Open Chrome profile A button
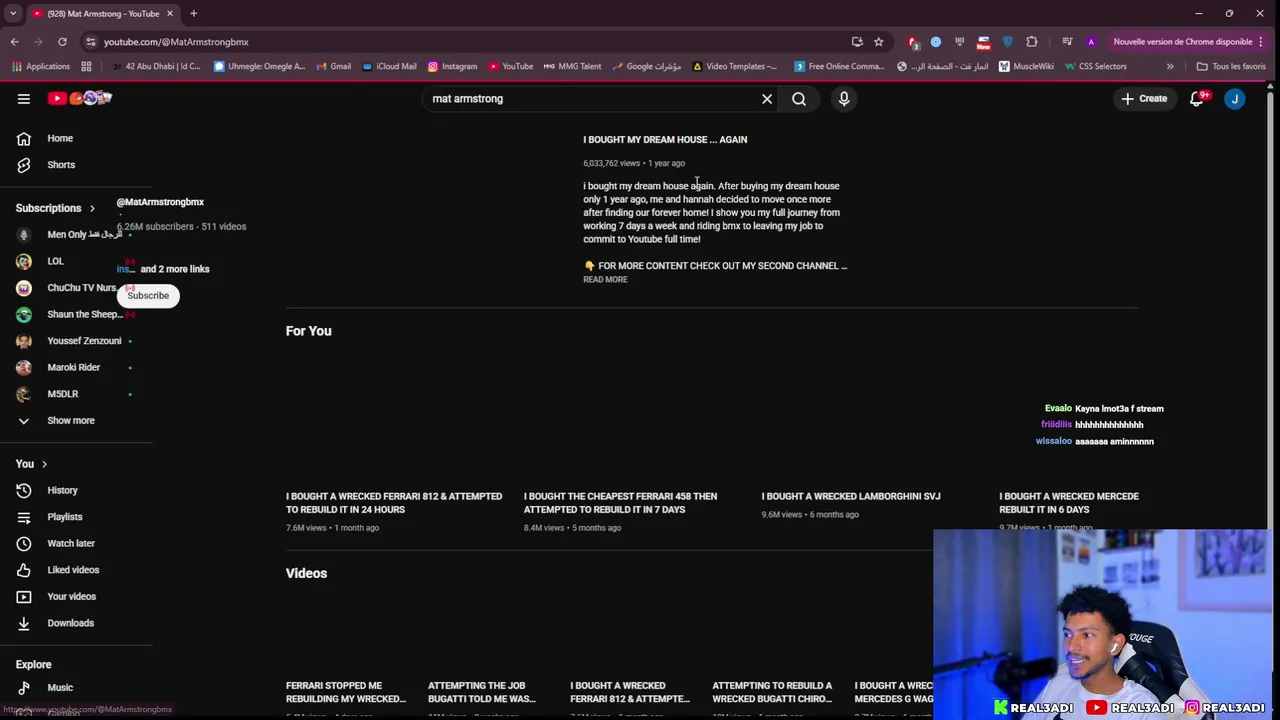 [x=1091, y=42]
